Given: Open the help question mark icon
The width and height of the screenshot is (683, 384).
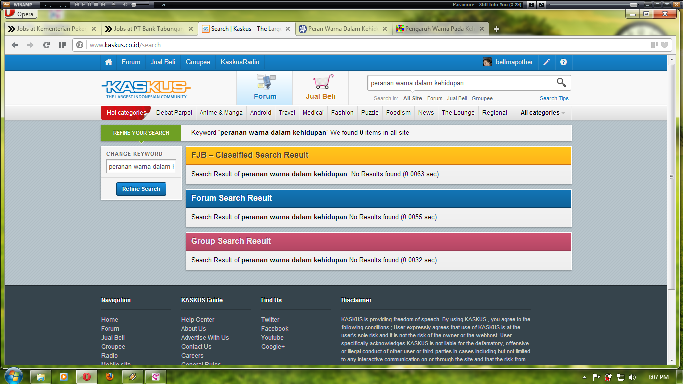Looking at the screenshot, I should [x=563, y=62].
